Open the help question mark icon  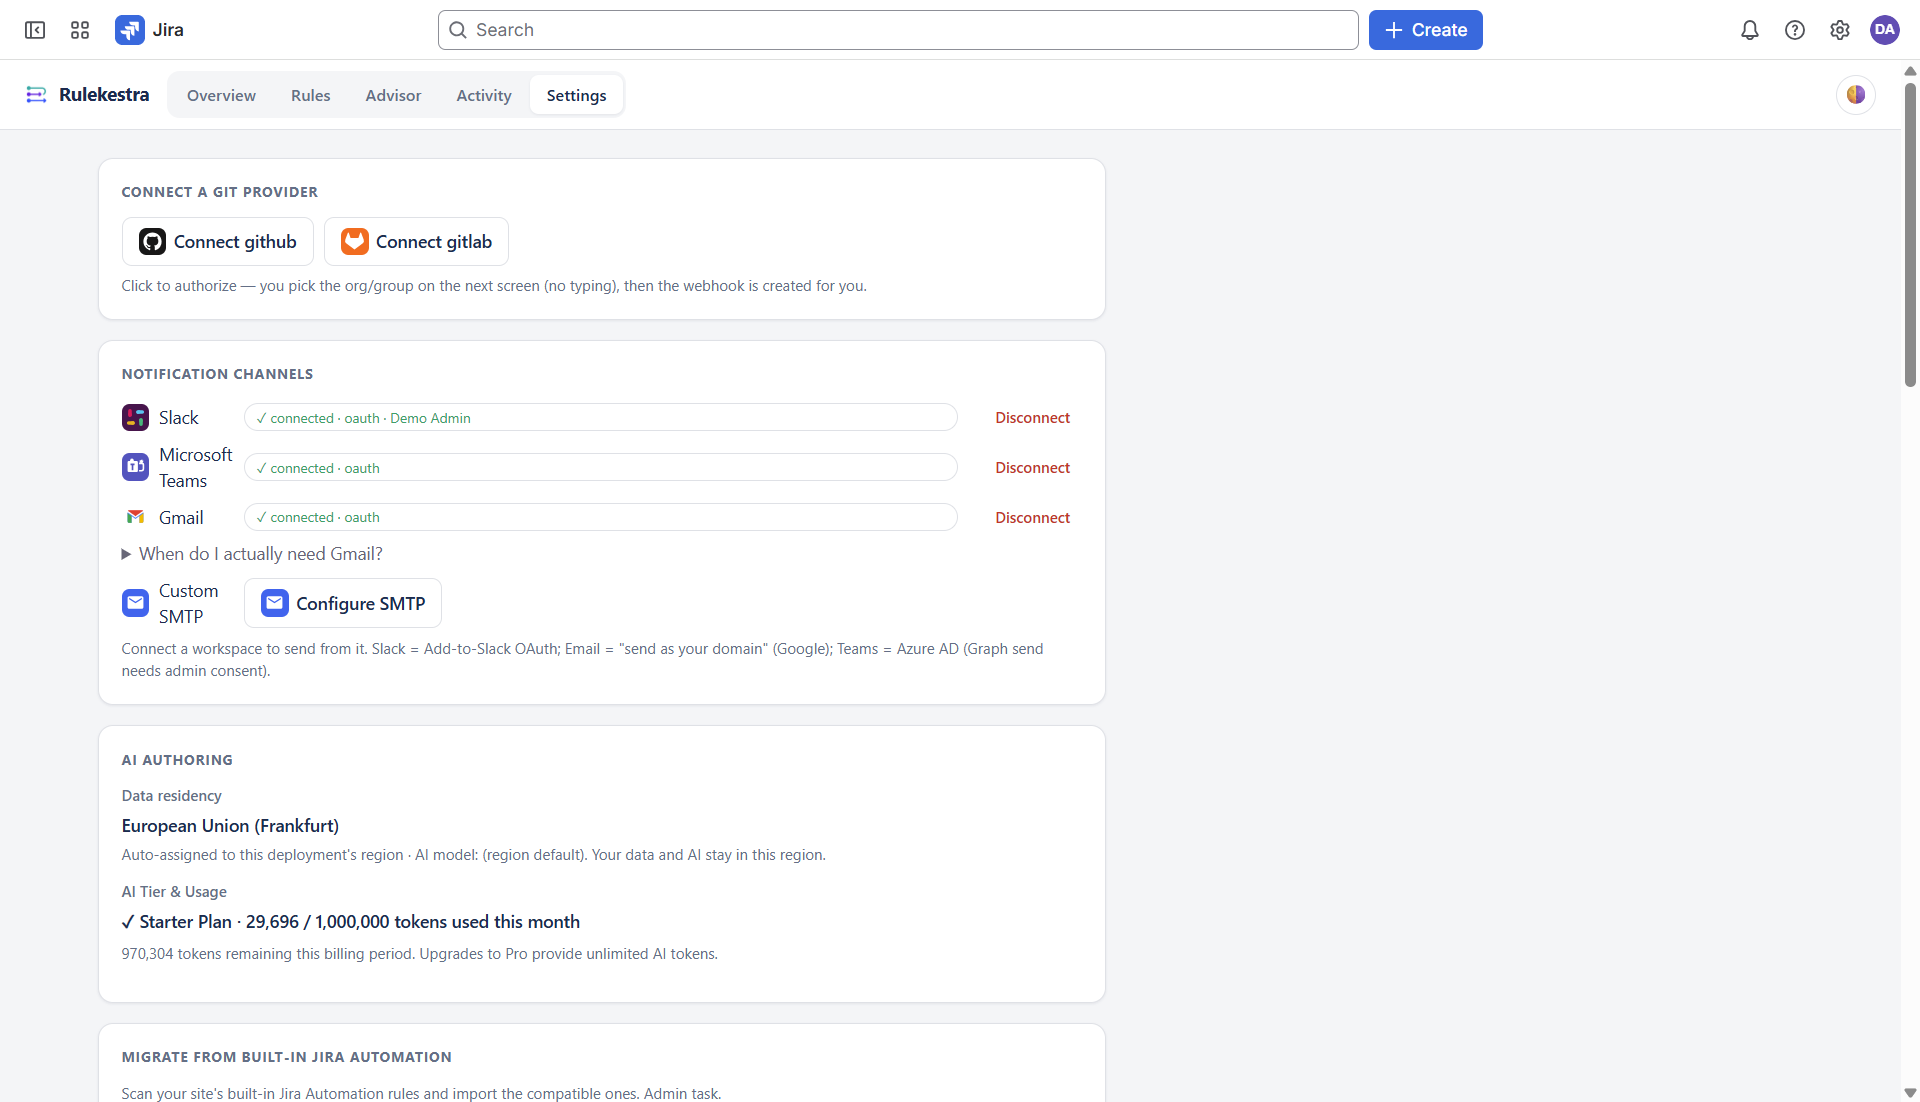[x=1794, y=30]
